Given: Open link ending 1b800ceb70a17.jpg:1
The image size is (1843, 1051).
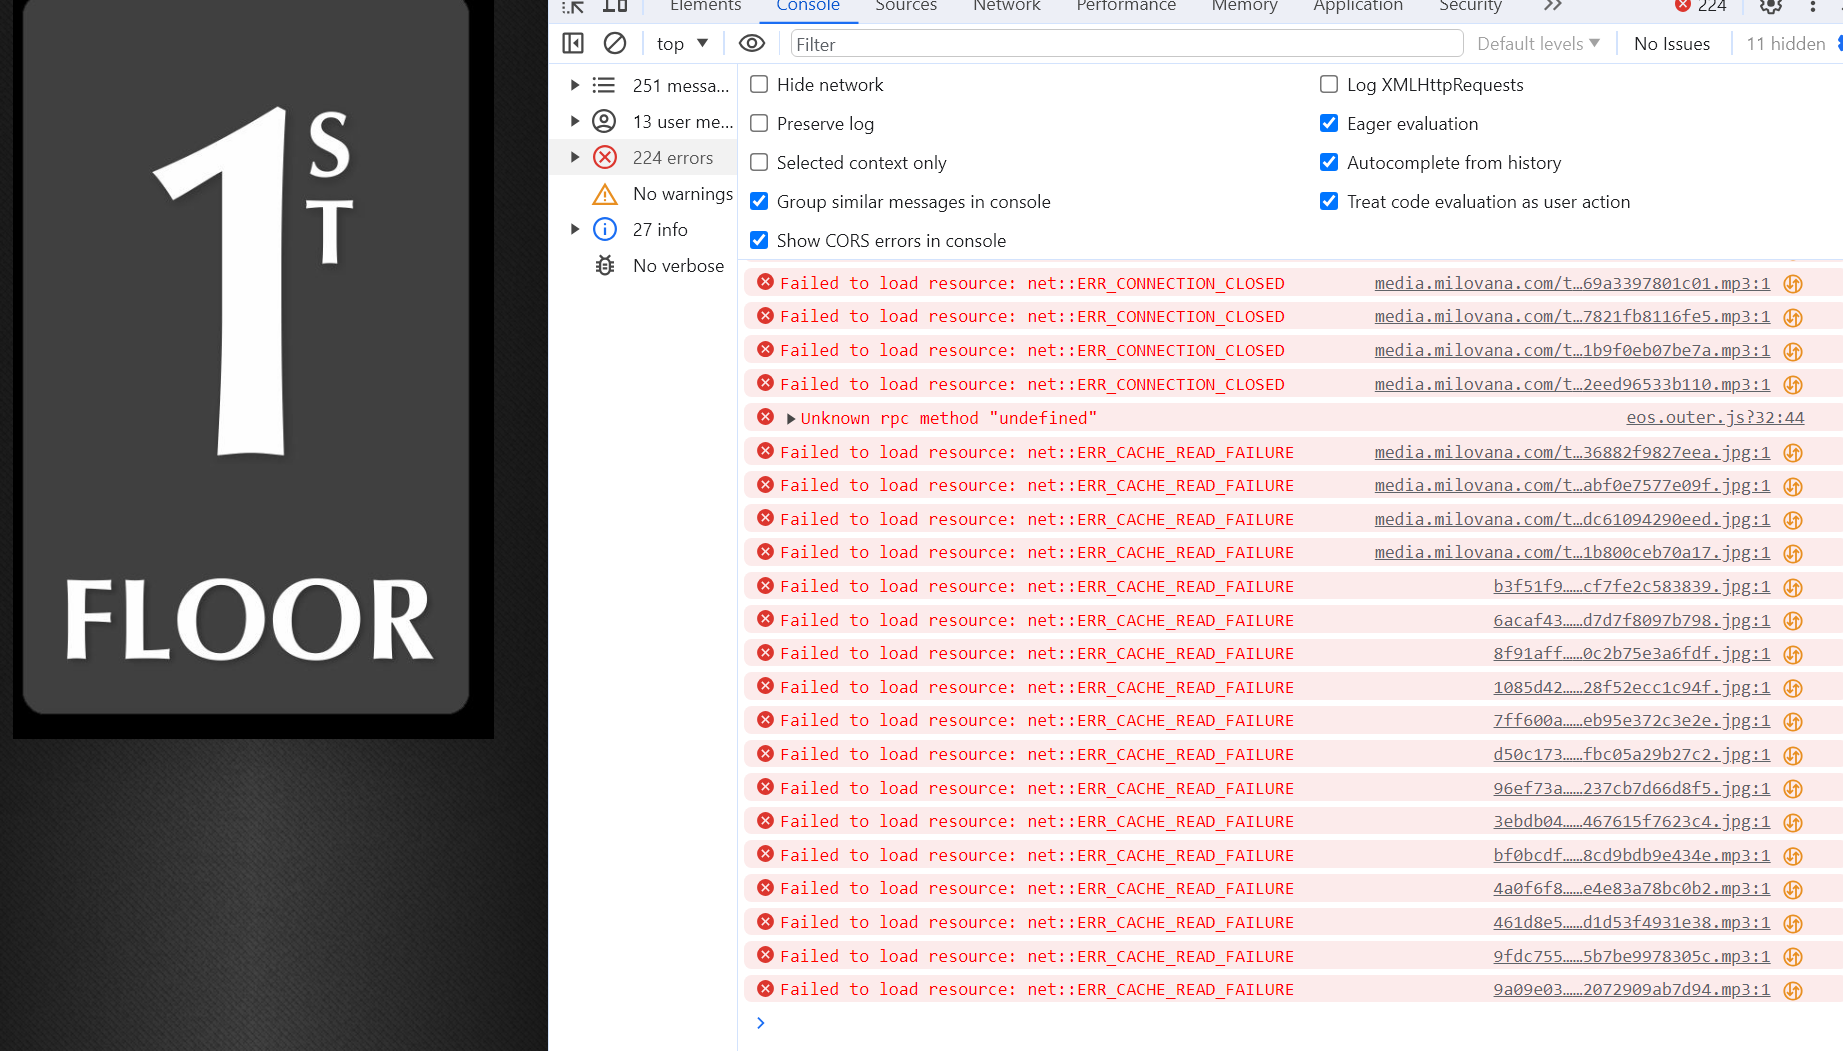Looking at the screenshot, I should click(1572, 553).
